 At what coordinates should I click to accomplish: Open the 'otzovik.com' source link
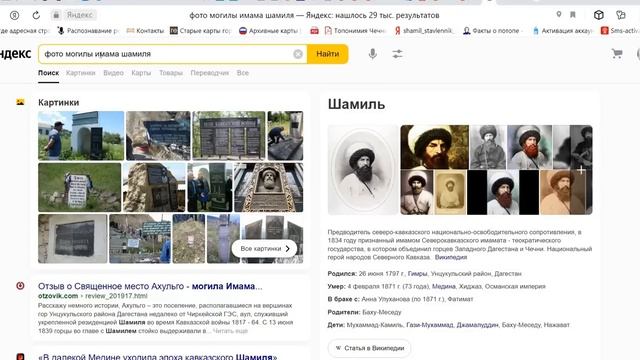point(58,296)
